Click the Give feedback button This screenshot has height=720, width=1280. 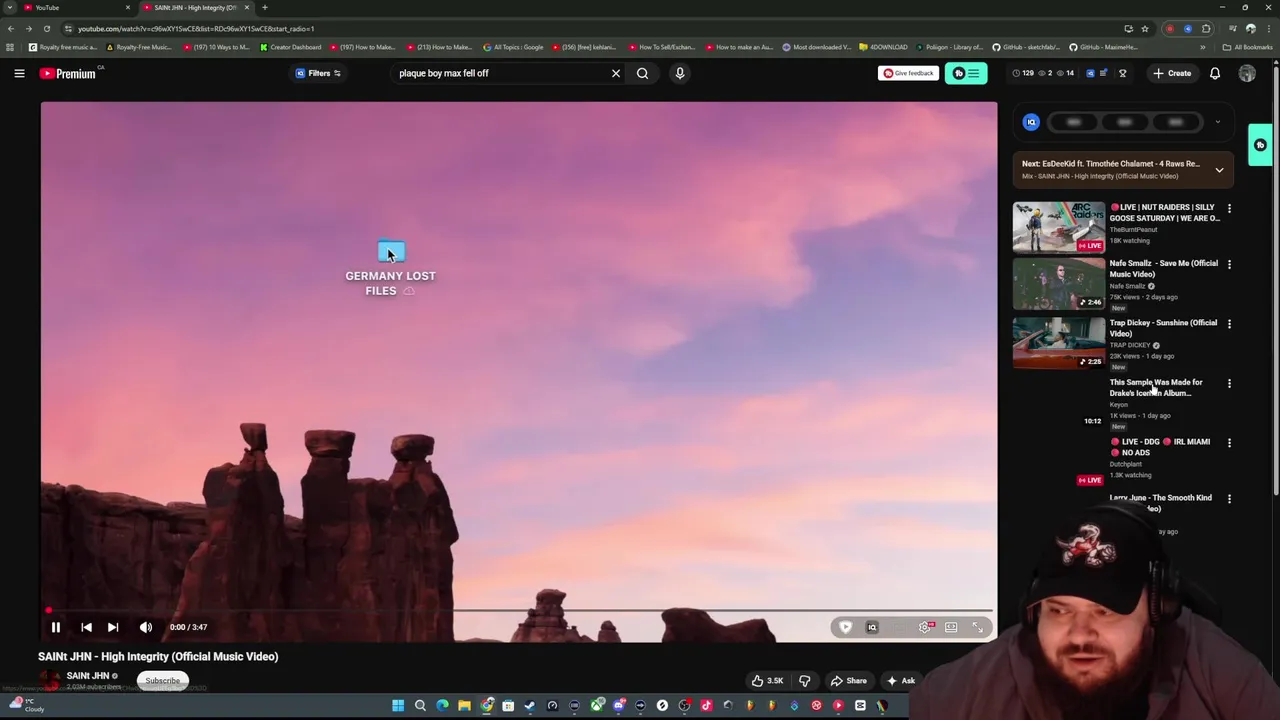coord(908,73)
